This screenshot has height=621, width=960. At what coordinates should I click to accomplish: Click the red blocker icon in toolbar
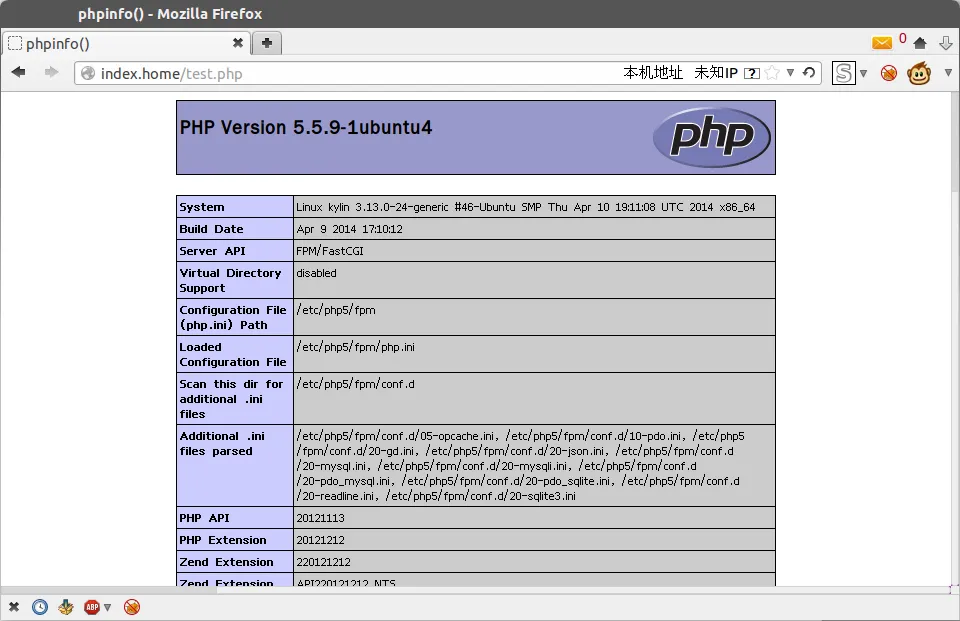pos(889,73)
